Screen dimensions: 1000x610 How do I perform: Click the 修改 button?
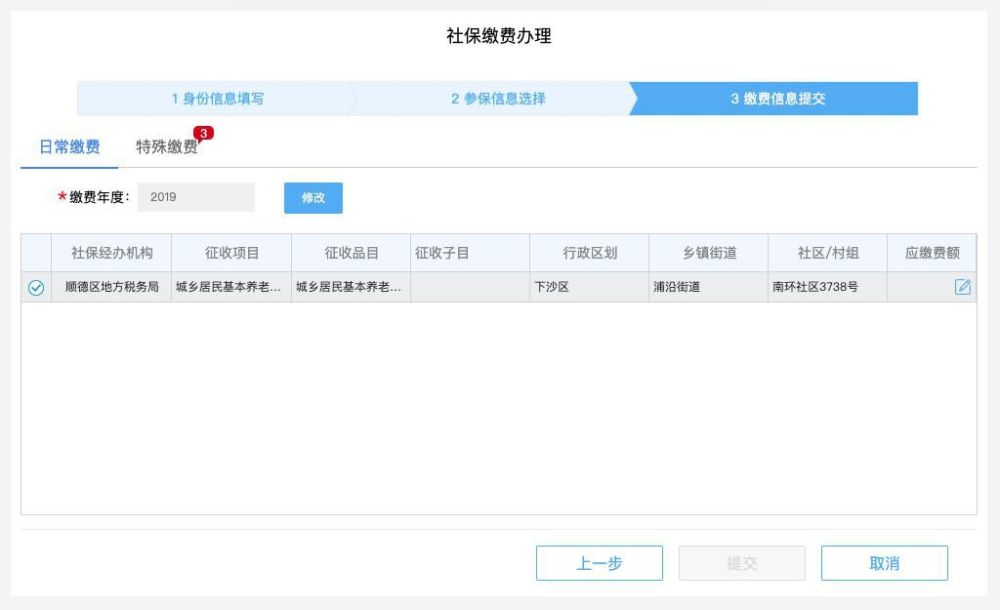click(313, 198)
